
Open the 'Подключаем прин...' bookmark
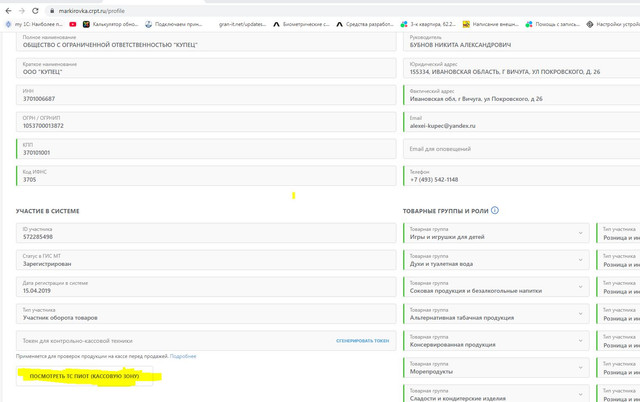pos(173,24)
